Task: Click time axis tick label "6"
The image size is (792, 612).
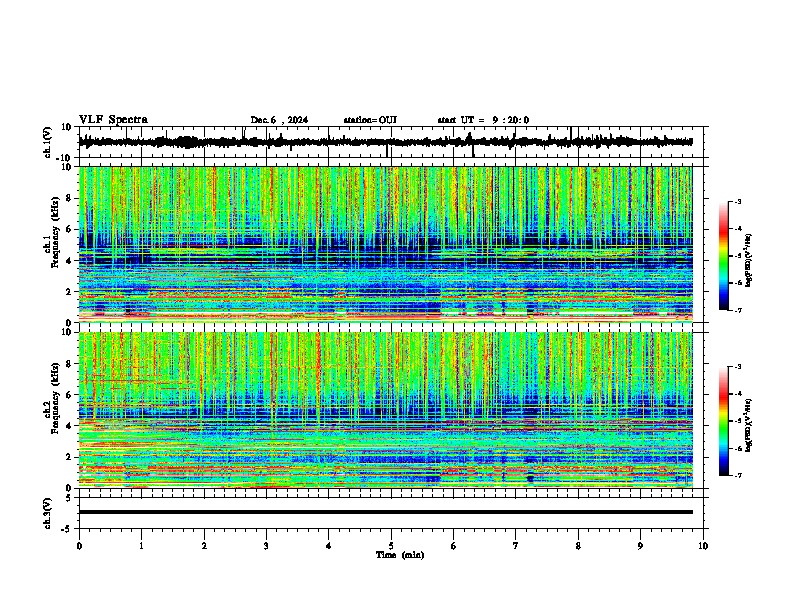Action: (454, 546)
